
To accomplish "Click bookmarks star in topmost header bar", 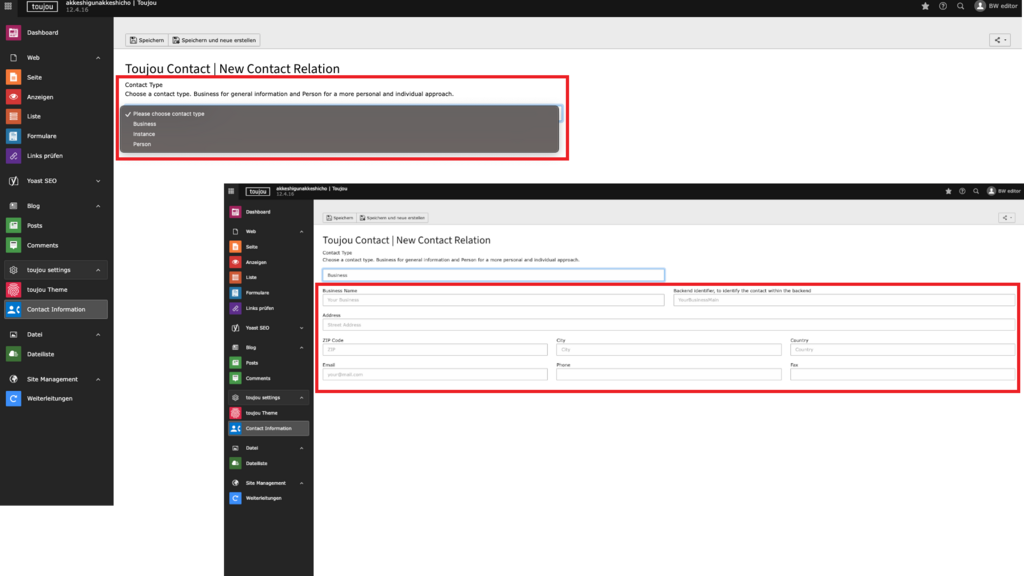I will (x=924, y=6).
